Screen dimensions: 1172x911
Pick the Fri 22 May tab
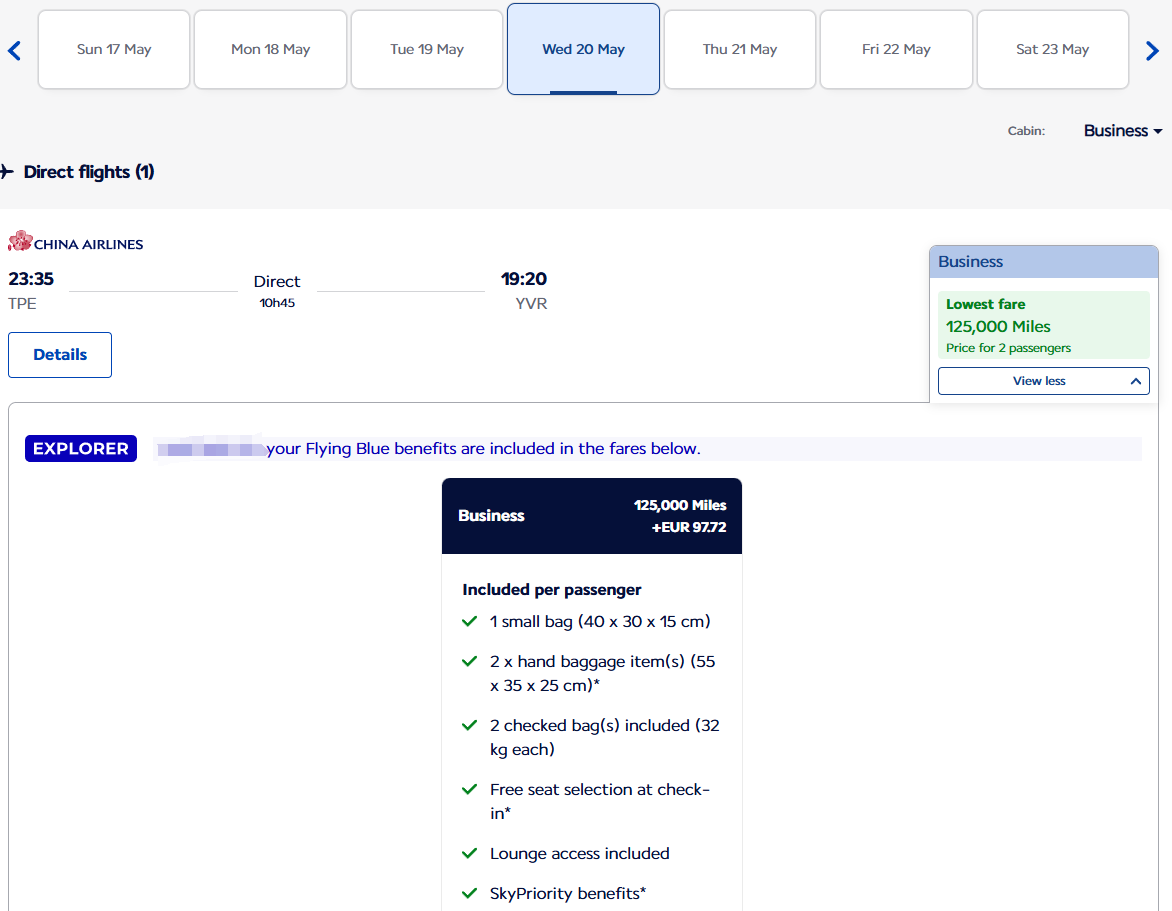click(896, 50)
